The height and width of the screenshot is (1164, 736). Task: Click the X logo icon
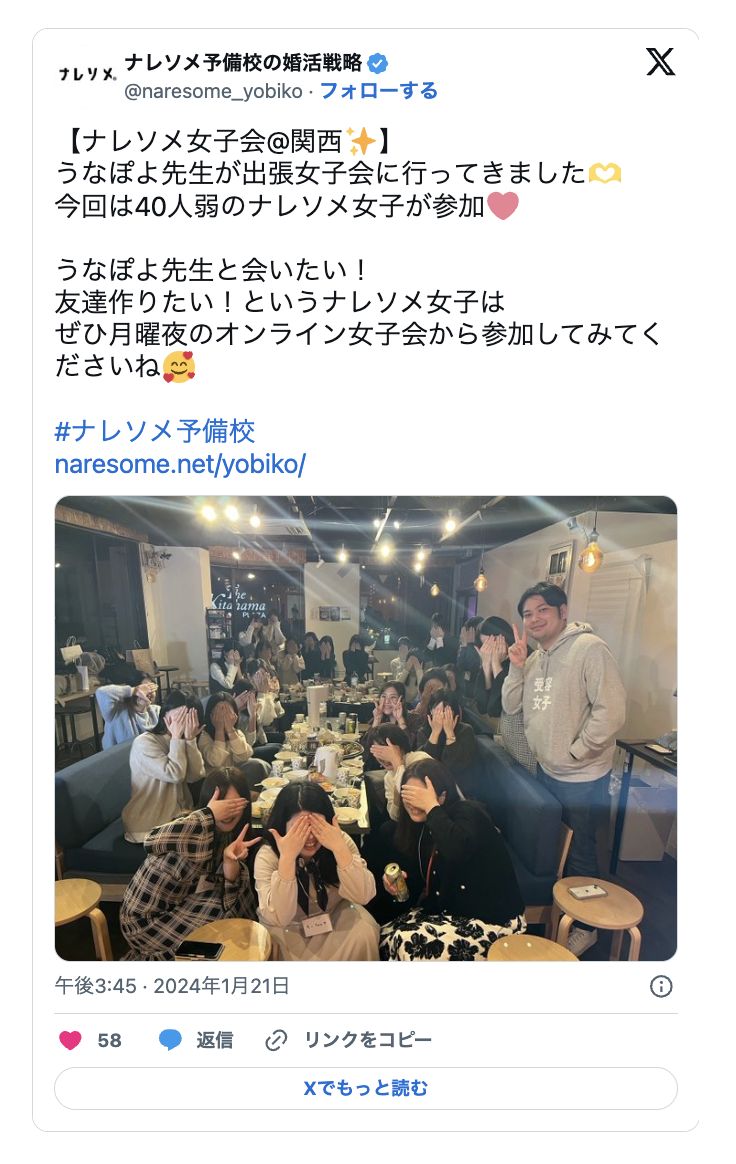tap(660, 62)
